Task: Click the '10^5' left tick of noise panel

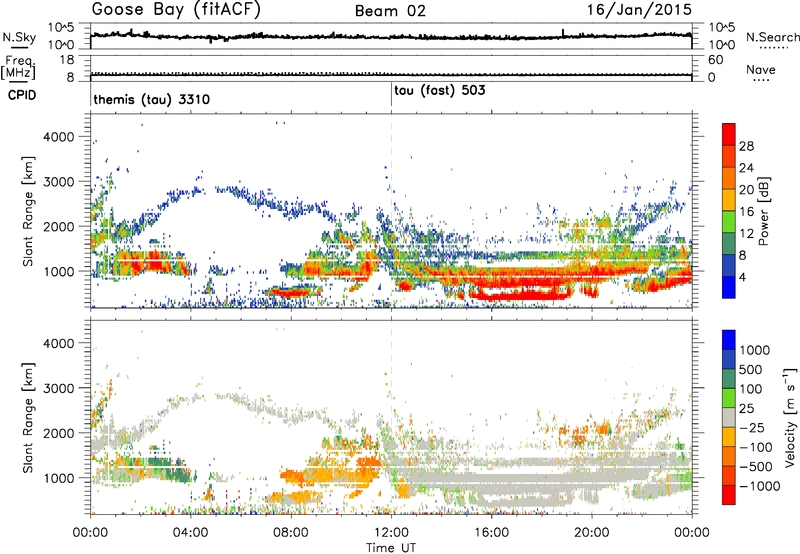Action: (x=61, y=28)
